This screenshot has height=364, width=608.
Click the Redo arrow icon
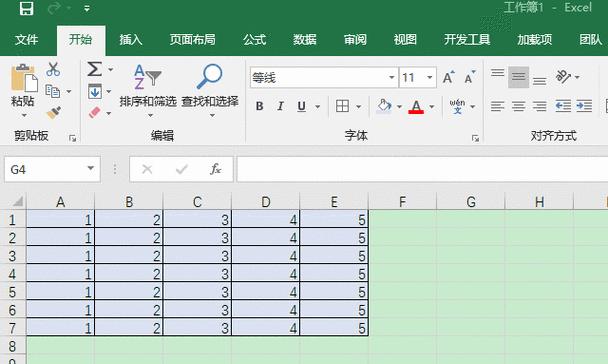tap(54, 9)
